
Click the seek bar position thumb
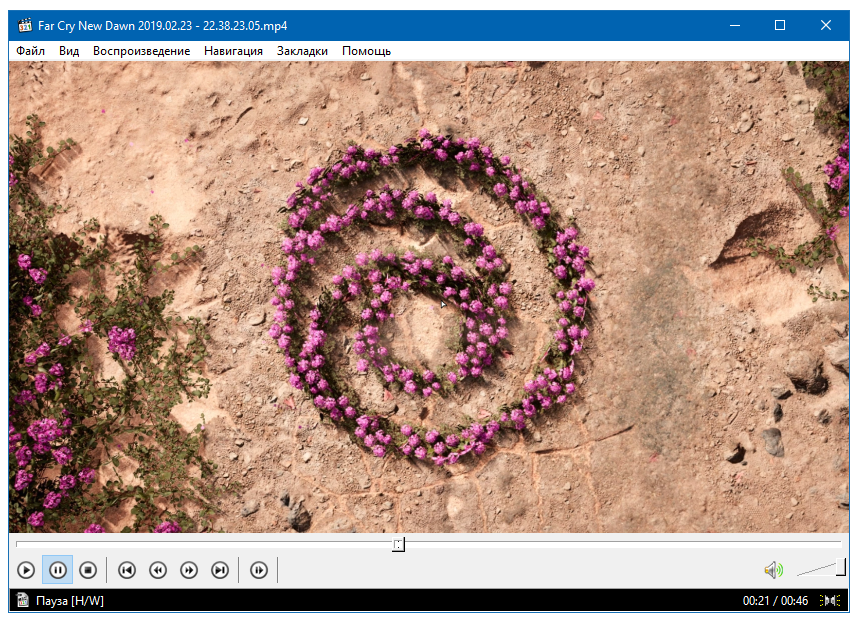[x=398, y=544]
